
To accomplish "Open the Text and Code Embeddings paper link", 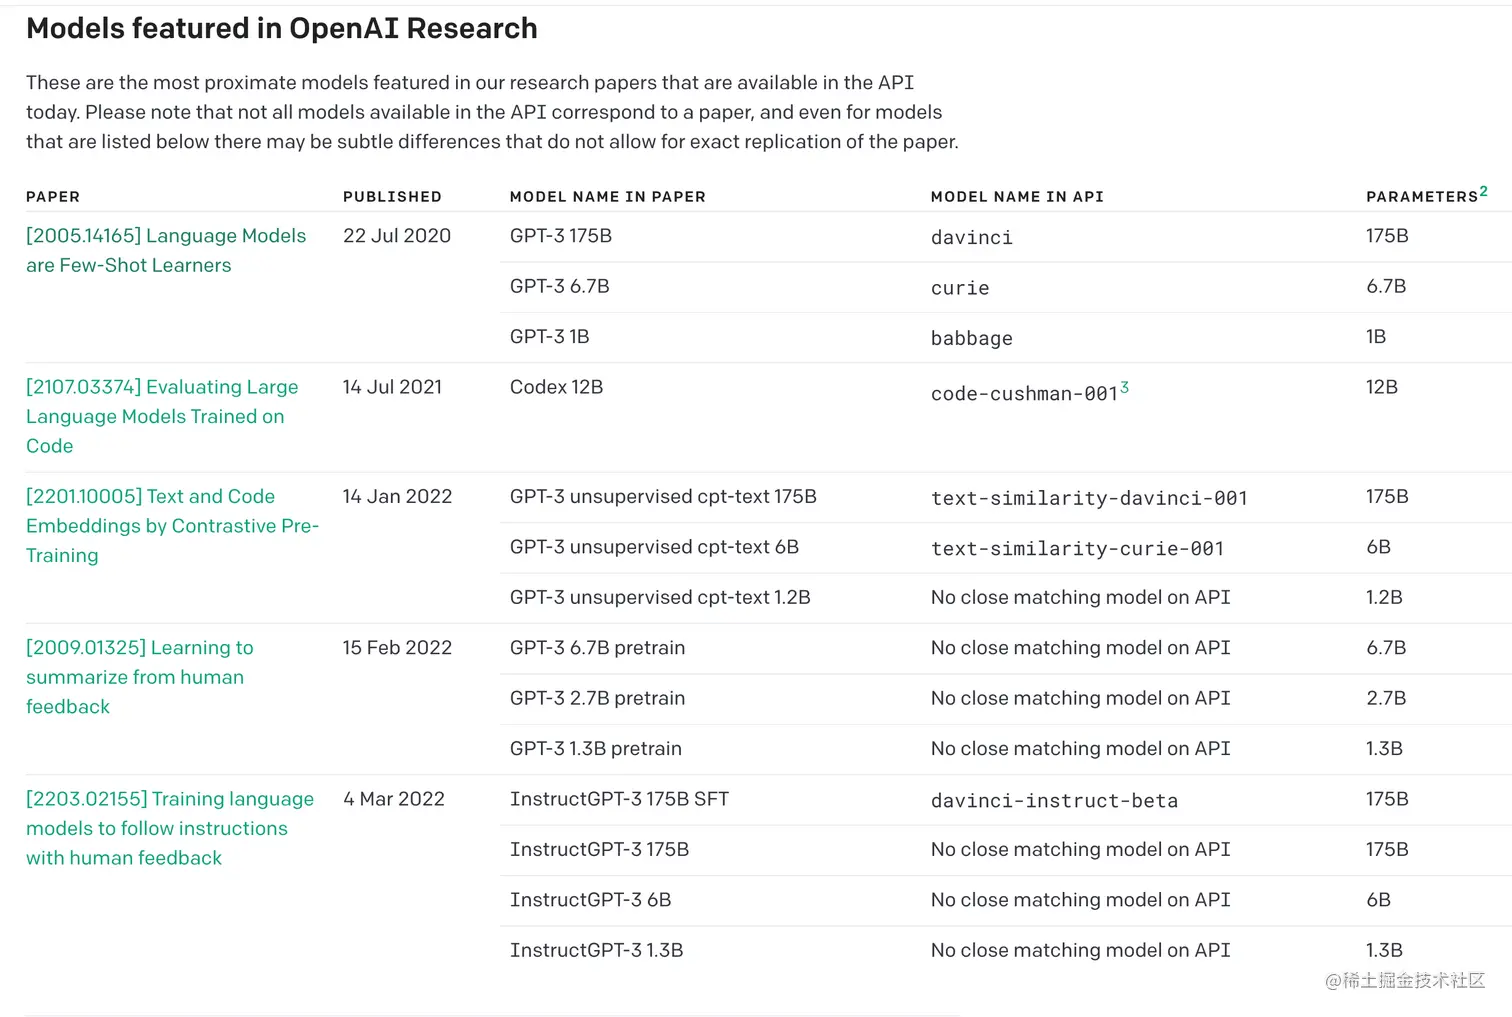I will pyautogui.click(x=172, y=526).
